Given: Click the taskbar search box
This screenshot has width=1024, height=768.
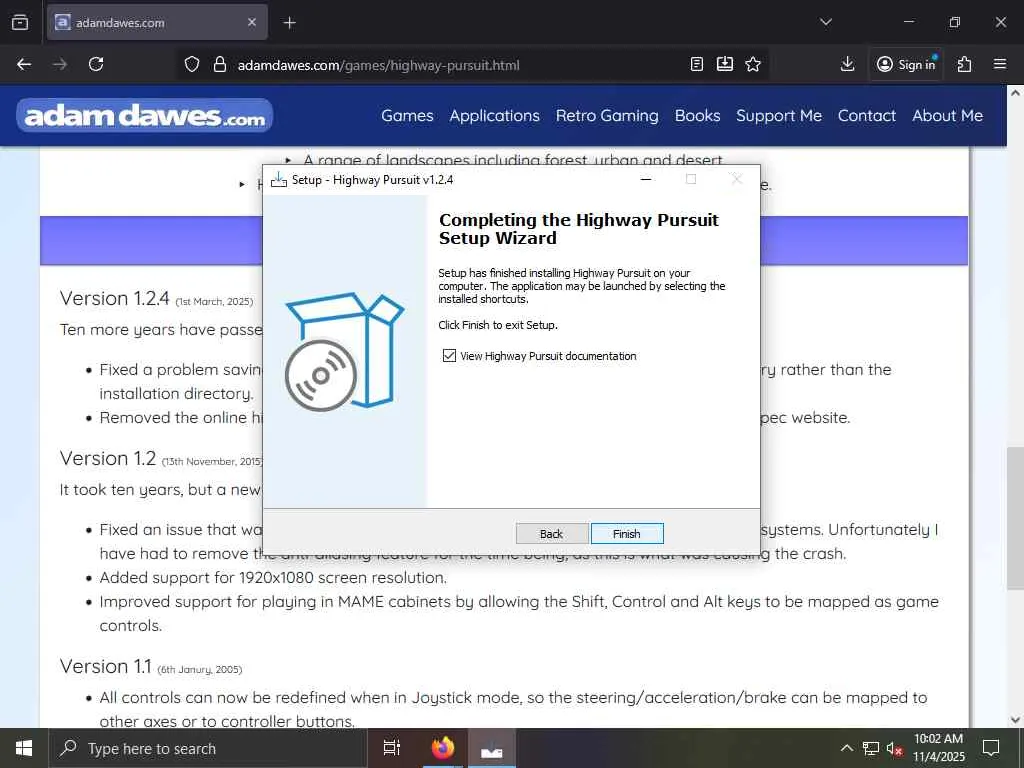Looking at the screenshot, I should (x=208, y=748).
